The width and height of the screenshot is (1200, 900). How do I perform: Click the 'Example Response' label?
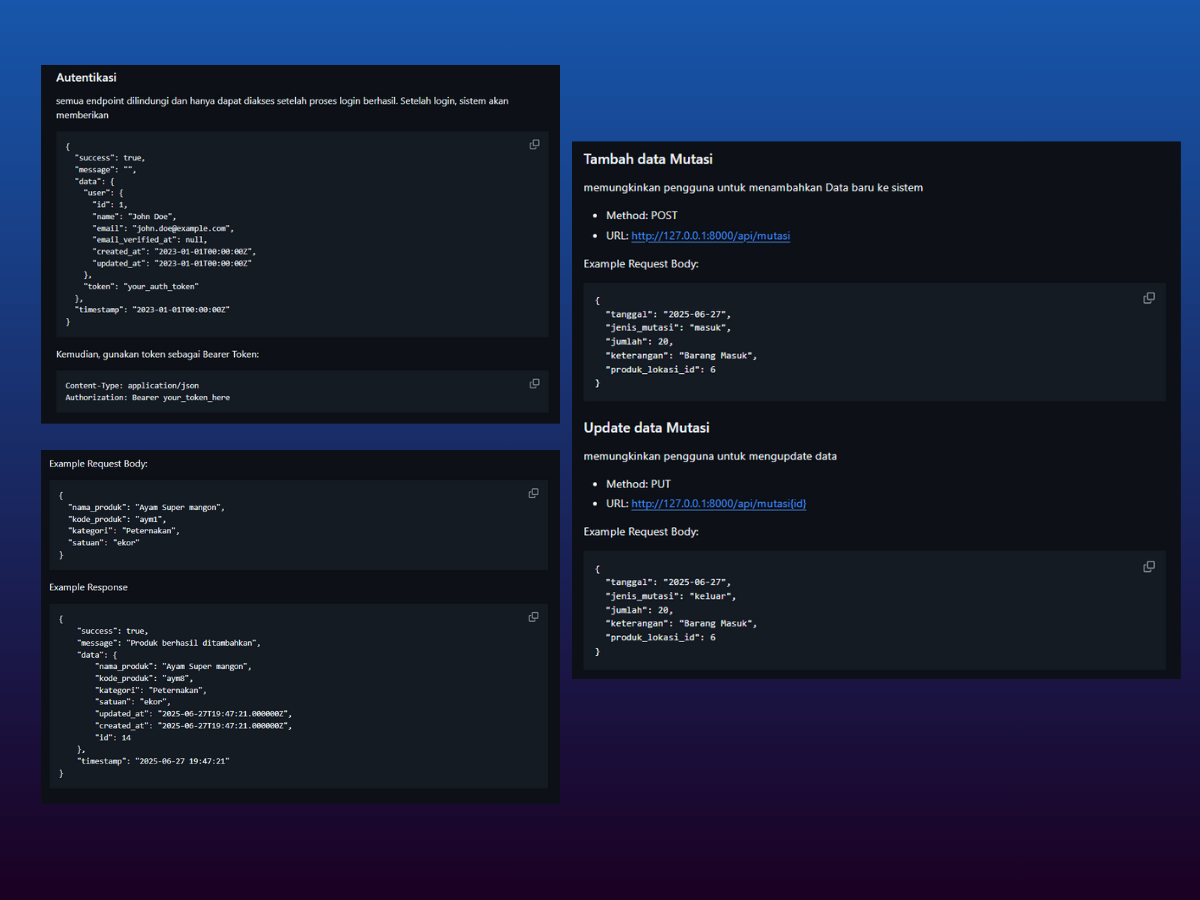[88, 587]
